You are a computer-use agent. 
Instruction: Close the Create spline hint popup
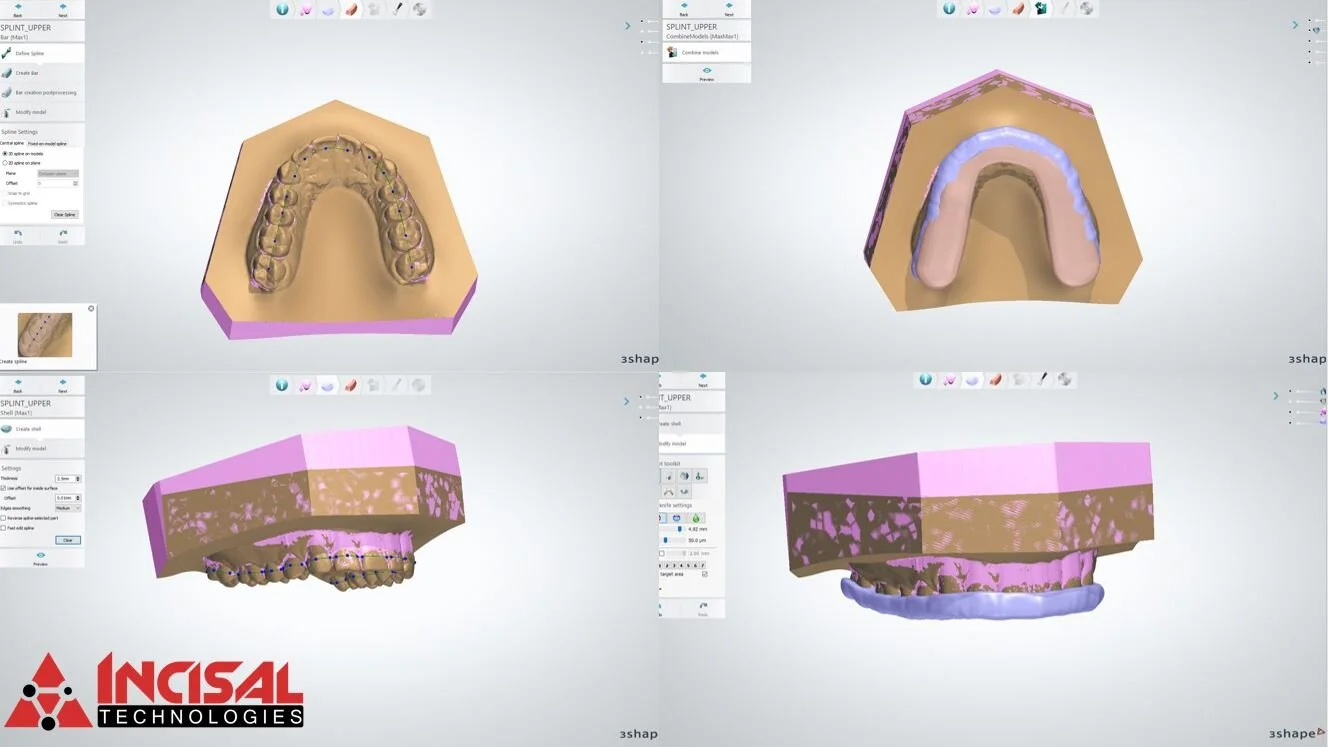pos(91,308)
